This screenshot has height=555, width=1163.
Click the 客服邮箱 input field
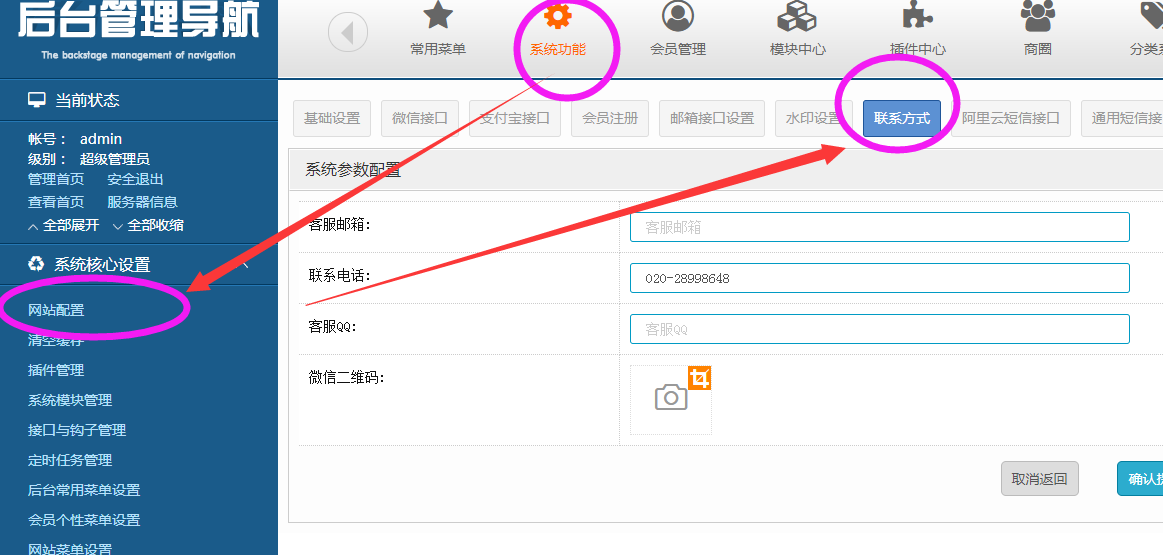coord(880,227)
